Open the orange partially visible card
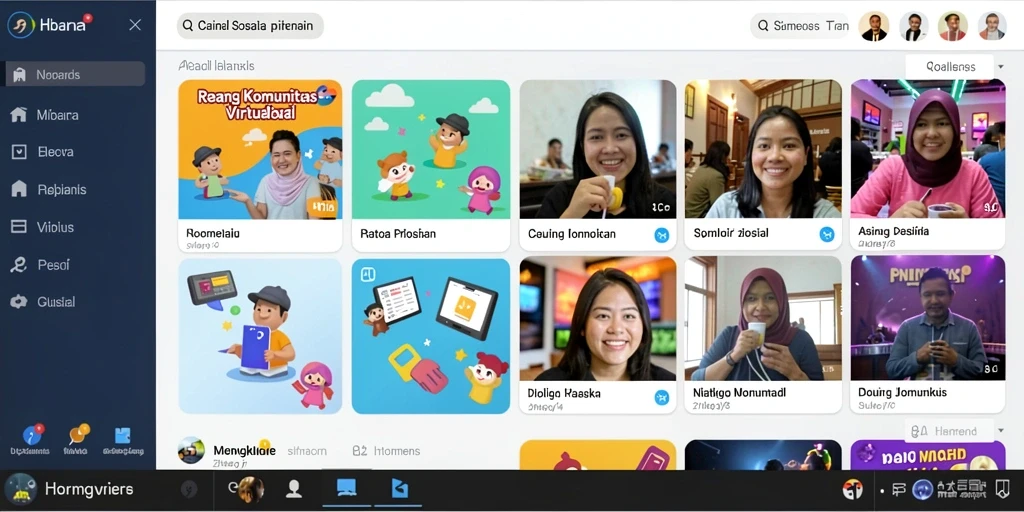The image size is (1024, 512). click(x=598, y=455)
